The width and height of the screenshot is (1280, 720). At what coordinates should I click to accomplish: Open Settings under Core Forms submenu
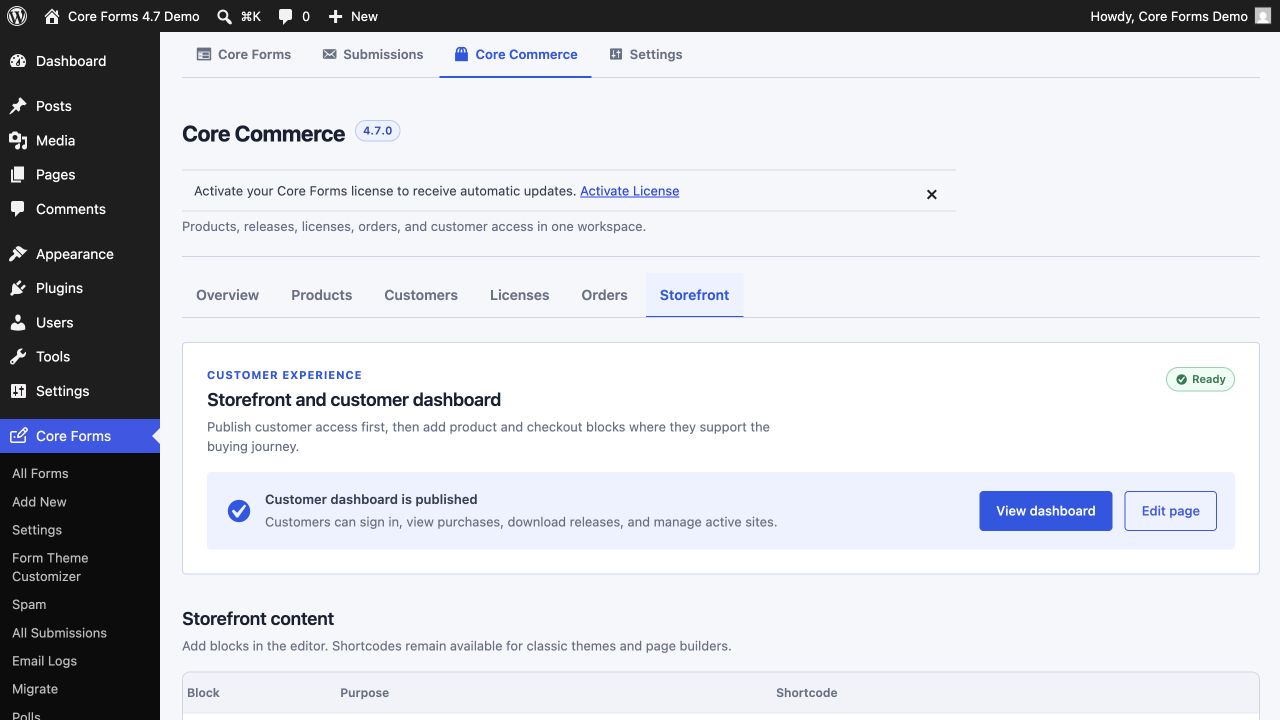tap(37, 530)
